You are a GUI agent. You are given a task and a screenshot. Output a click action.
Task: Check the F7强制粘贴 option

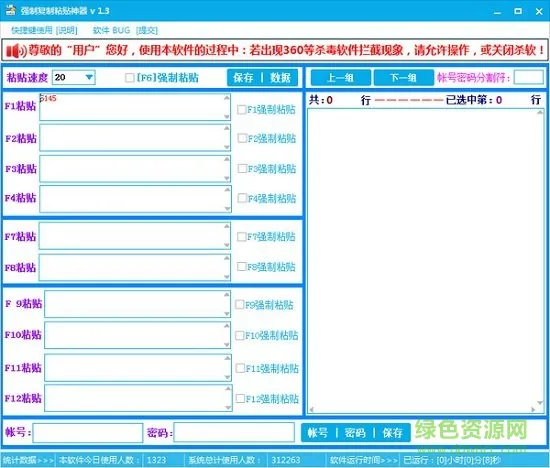pyautogui.click(x=241, y=237)
